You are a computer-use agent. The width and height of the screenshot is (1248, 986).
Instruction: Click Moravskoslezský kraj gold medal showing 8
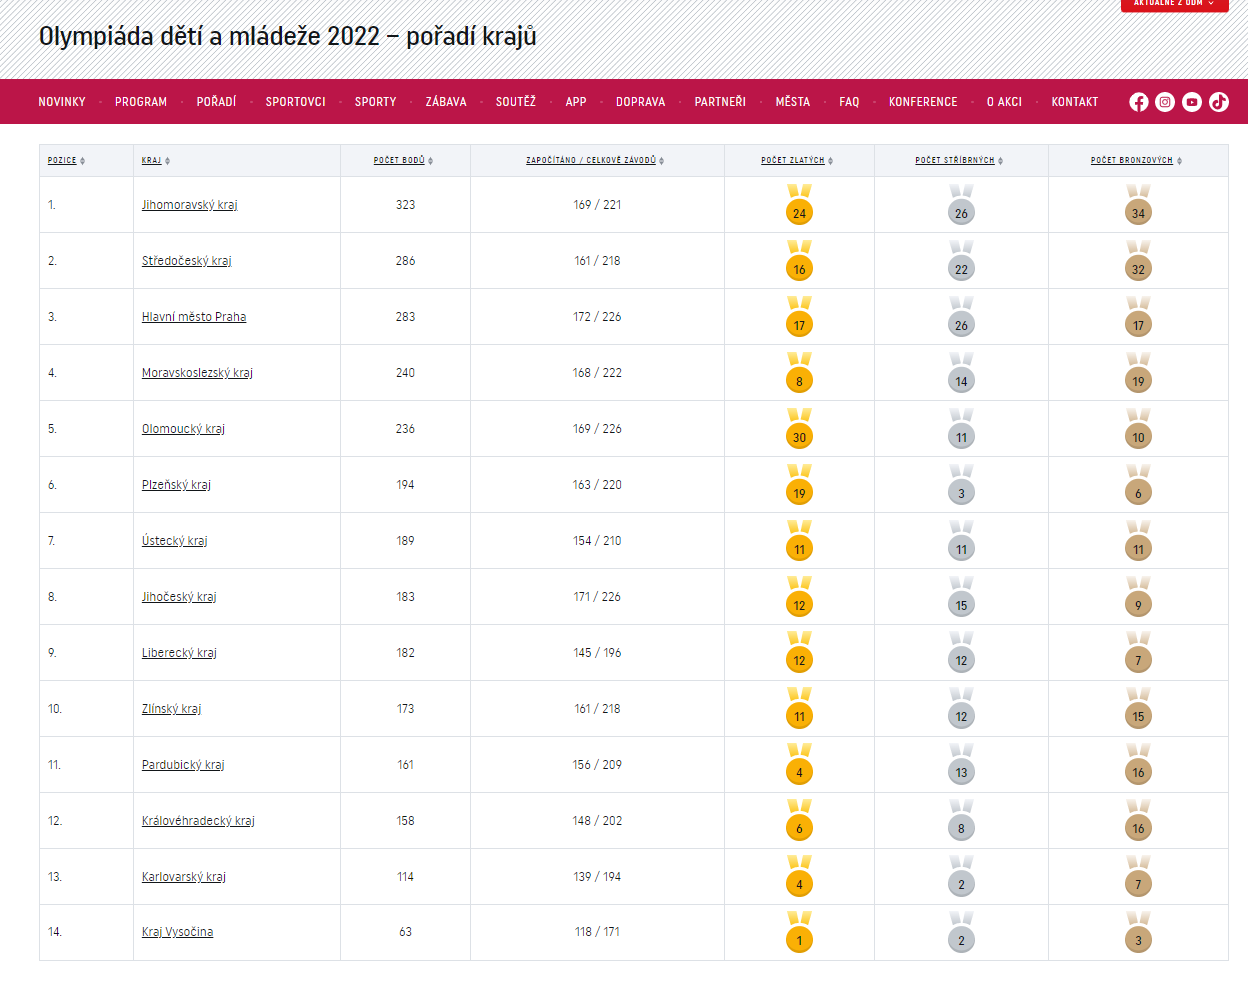click(x=799, y=373)
